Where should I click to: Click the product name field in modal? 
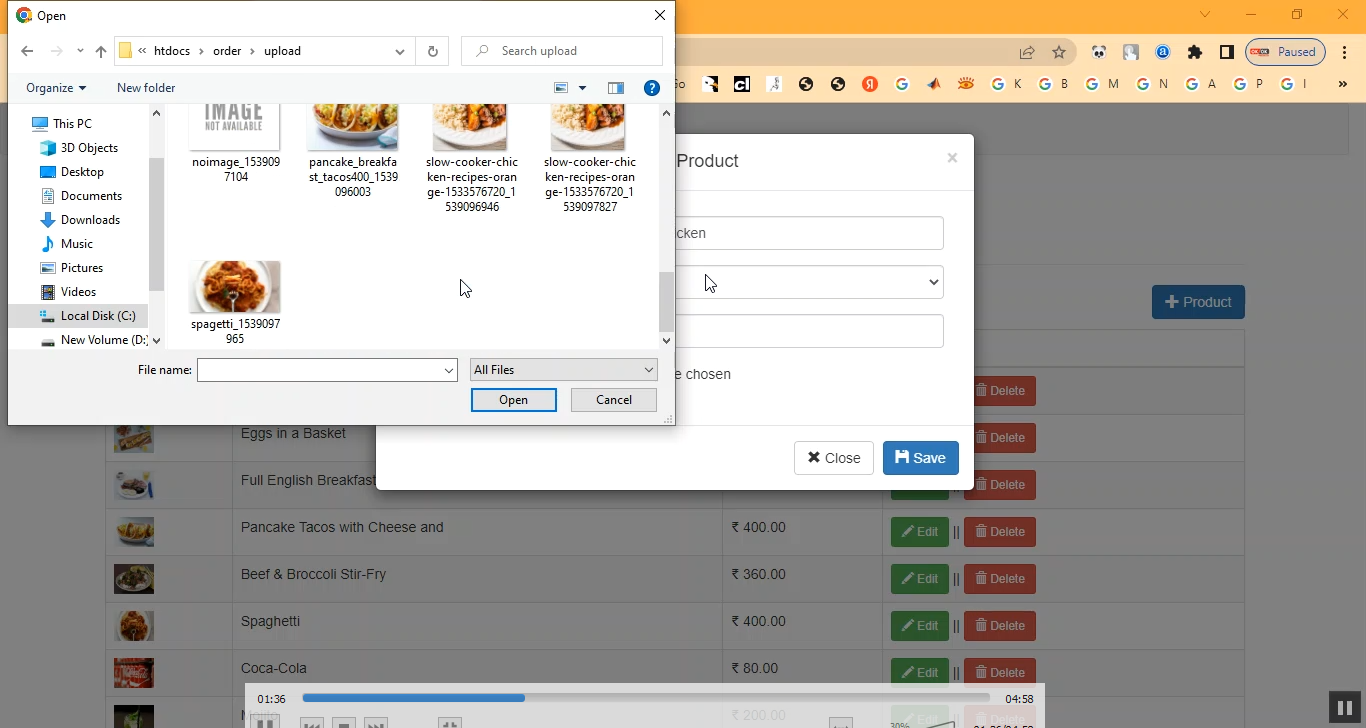pos(809,233)
